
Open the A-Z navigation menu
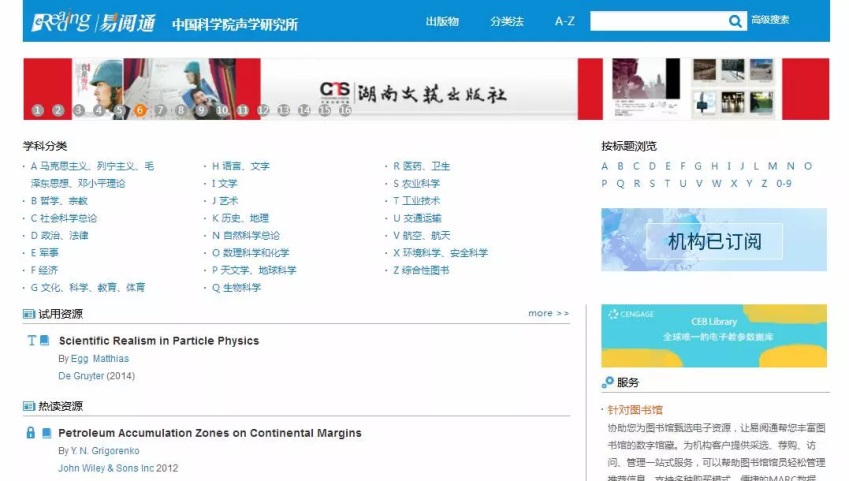(565, 21)
